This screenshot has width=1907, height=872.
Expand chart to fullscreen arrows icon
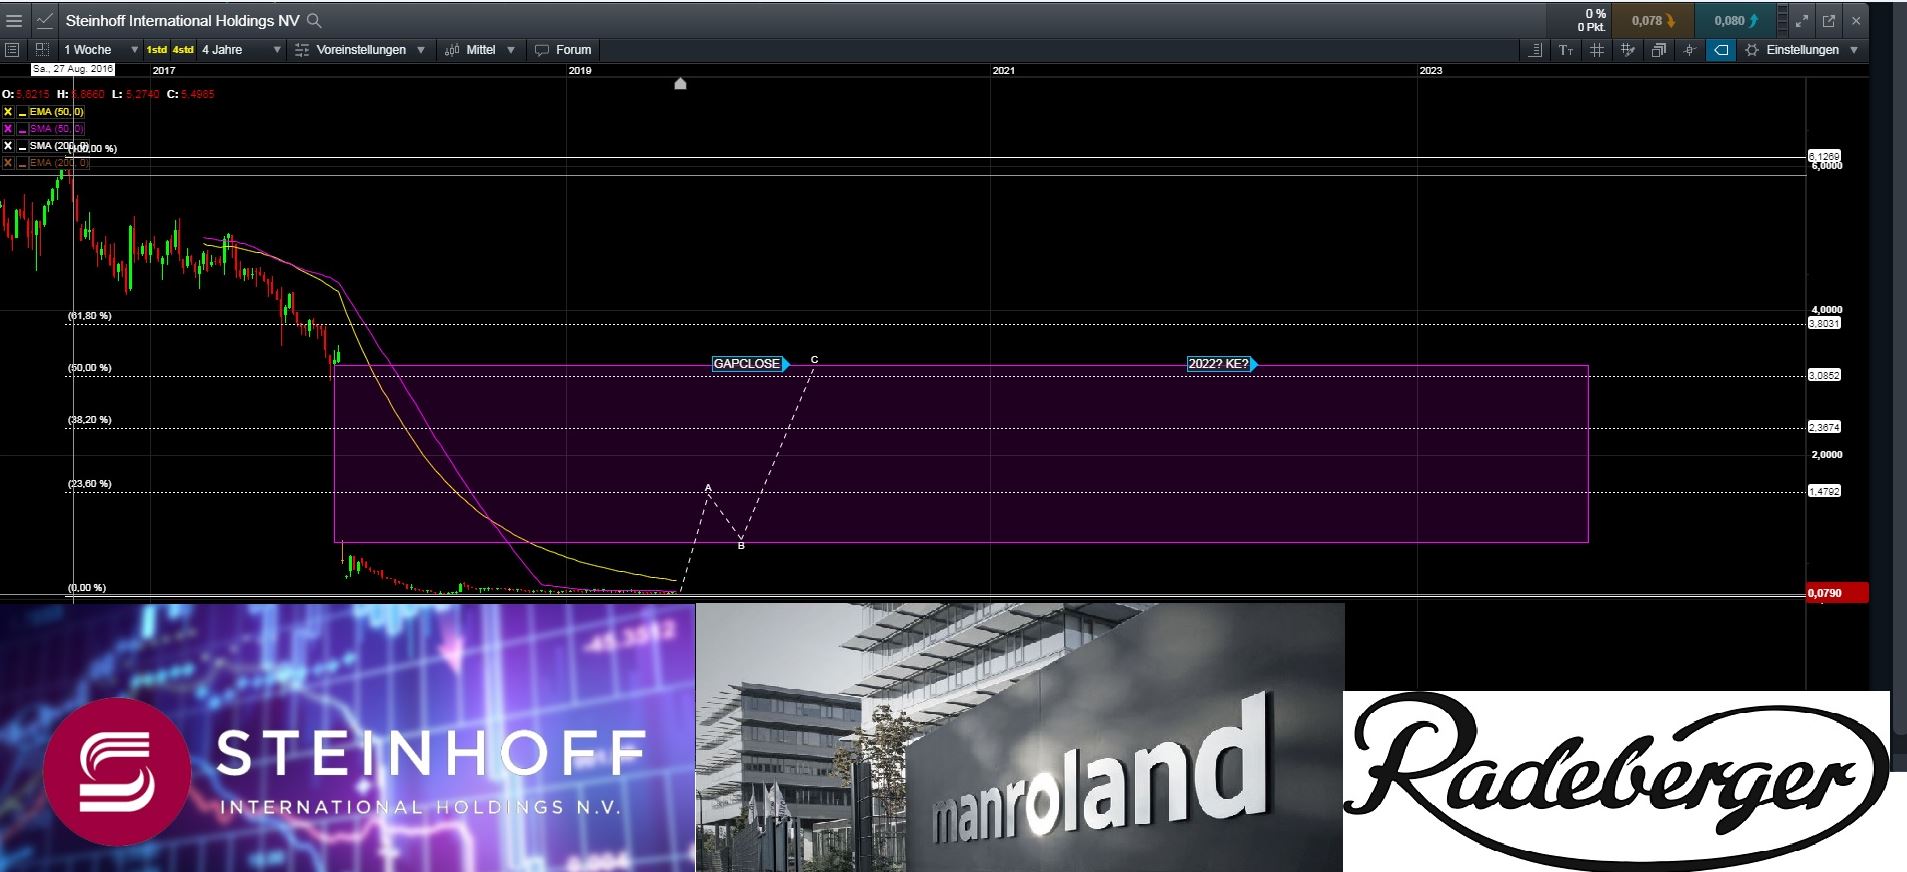[x=1802, y=20]
